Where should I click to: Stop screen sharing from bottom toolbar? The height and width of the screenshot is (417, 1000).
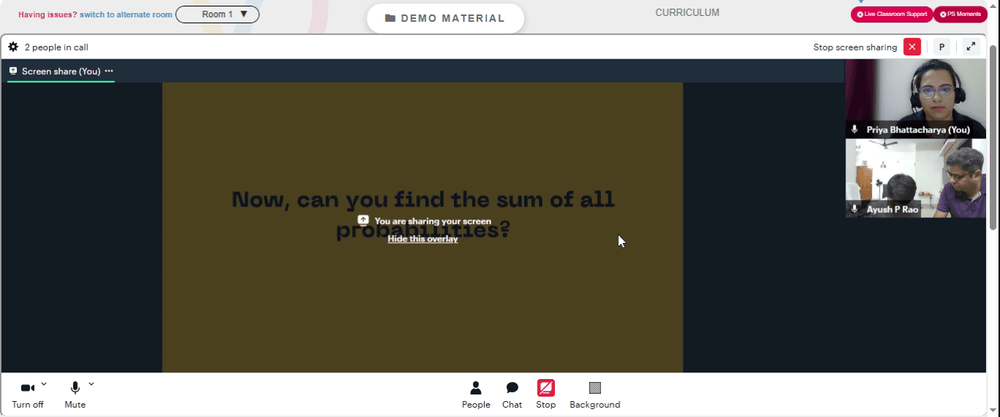546,395
